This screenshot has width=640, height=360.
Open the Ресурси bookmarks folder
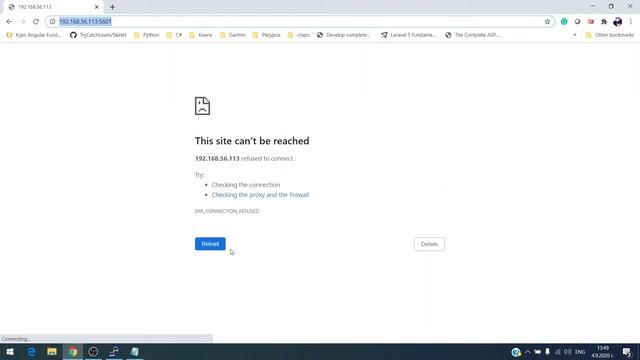click(267, 35)
